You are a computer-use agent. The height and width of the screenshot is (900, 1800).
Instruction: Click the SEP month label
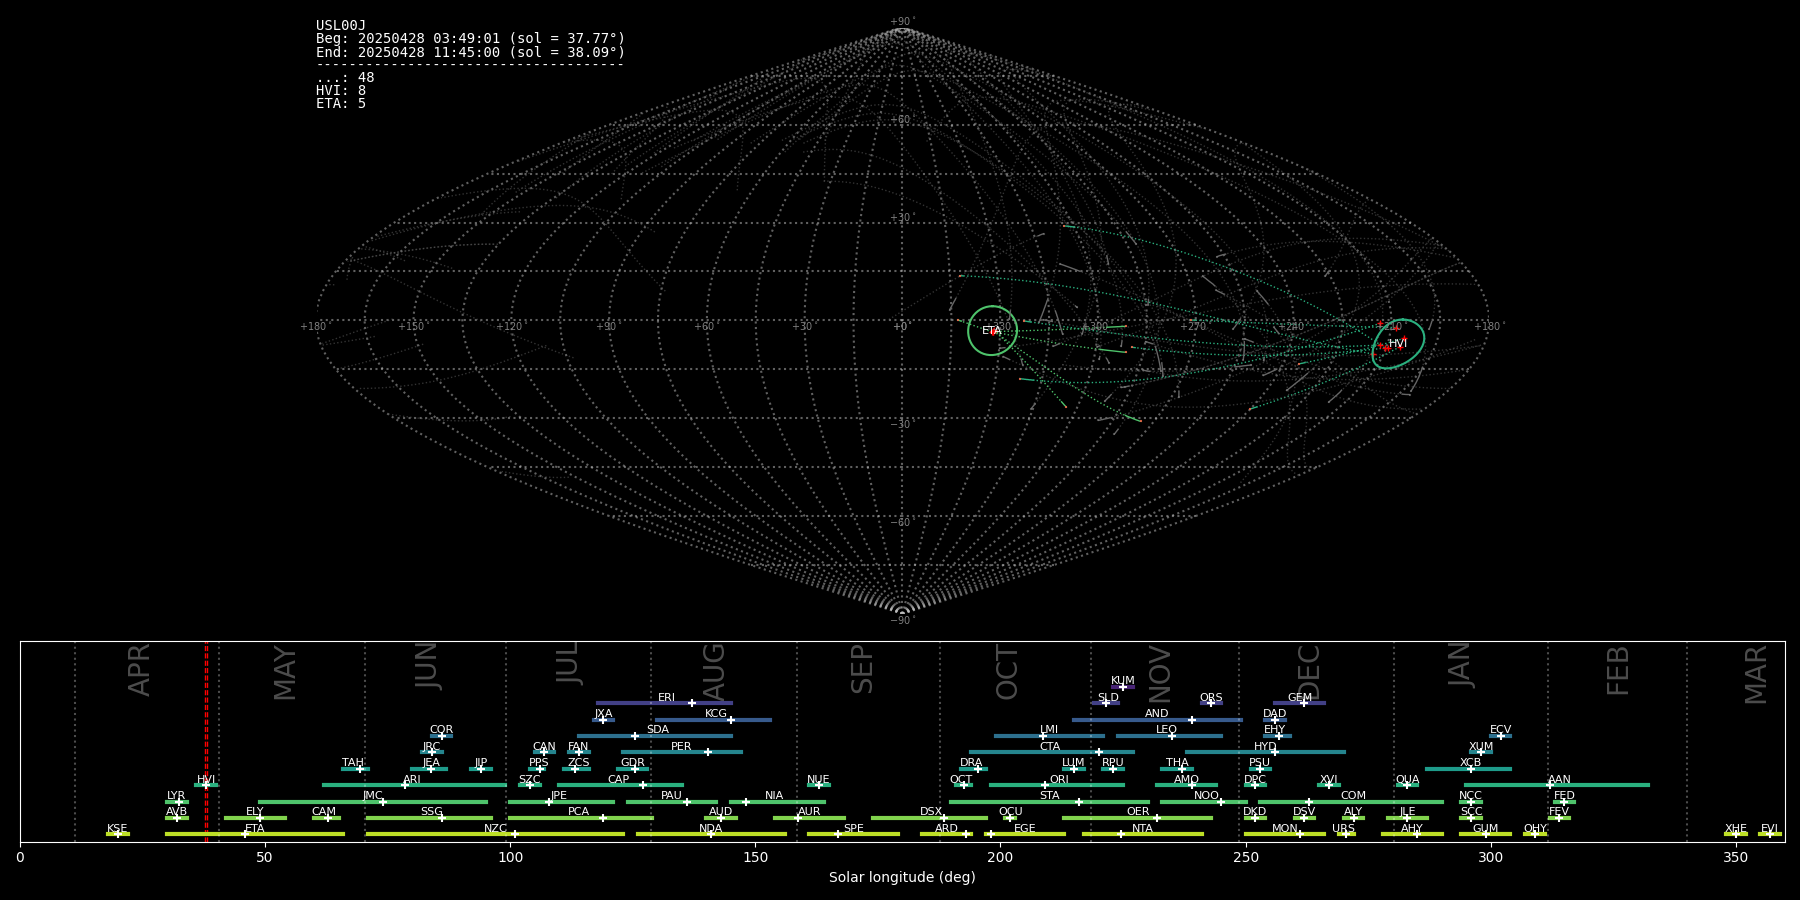point(862,669)
